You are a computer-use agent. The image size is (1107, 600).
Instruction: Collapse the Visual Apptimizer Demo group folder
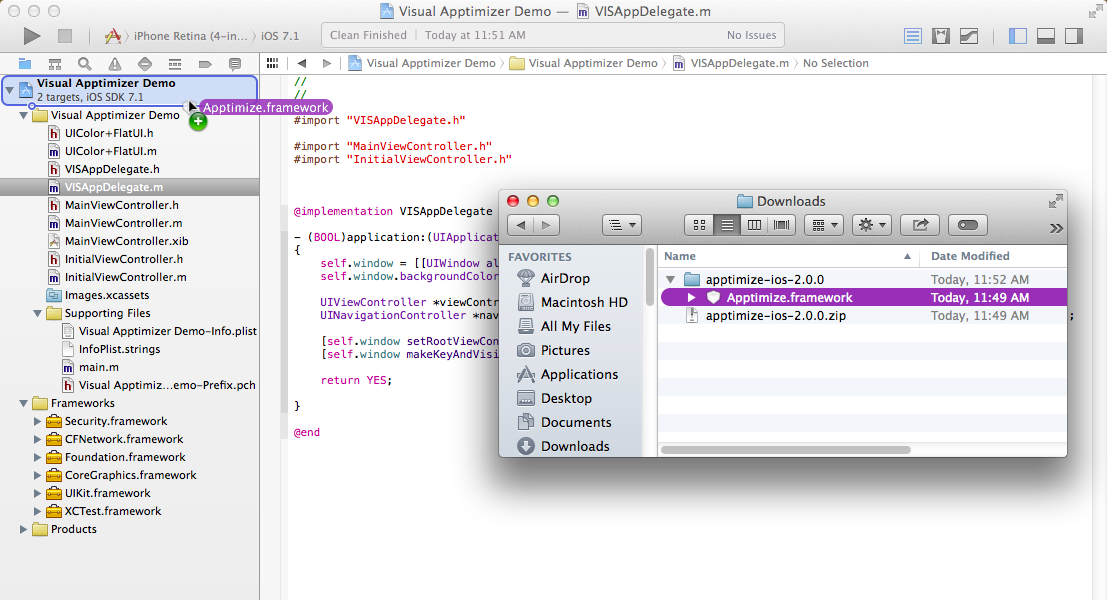[24, 115]
